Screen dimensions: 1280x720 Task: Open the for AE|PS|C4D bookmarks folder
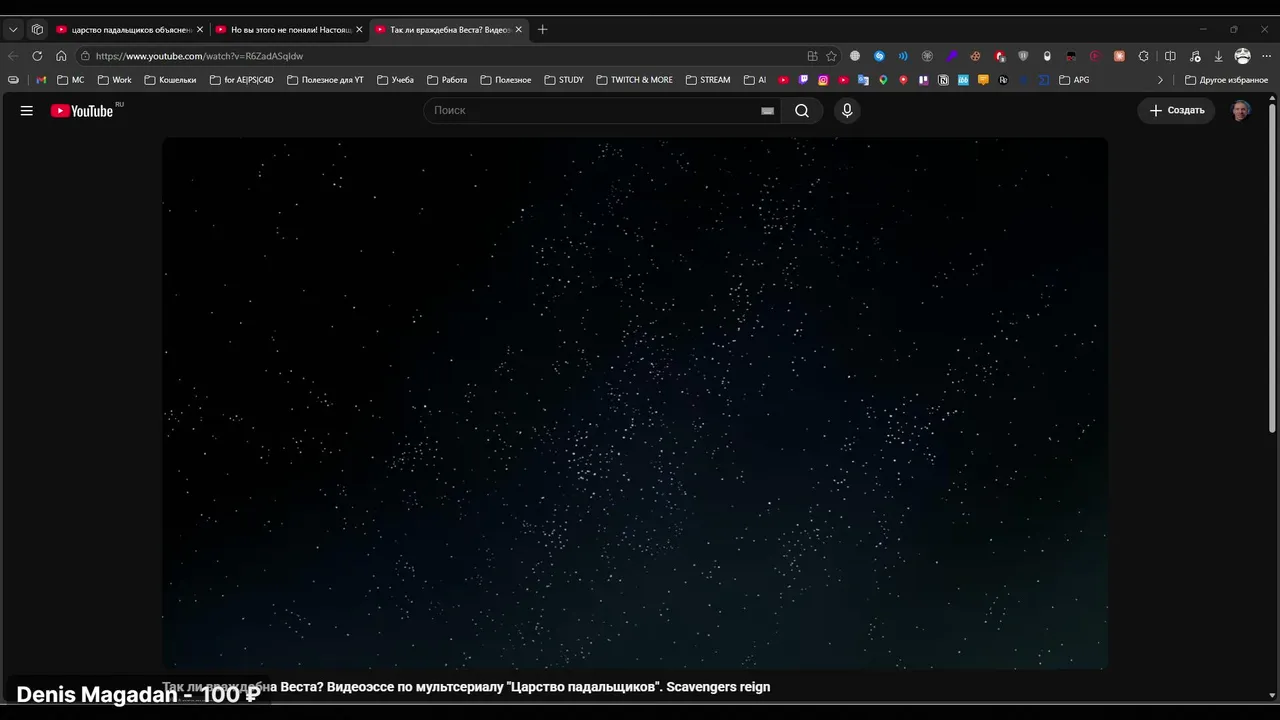(x=241, y=80)
